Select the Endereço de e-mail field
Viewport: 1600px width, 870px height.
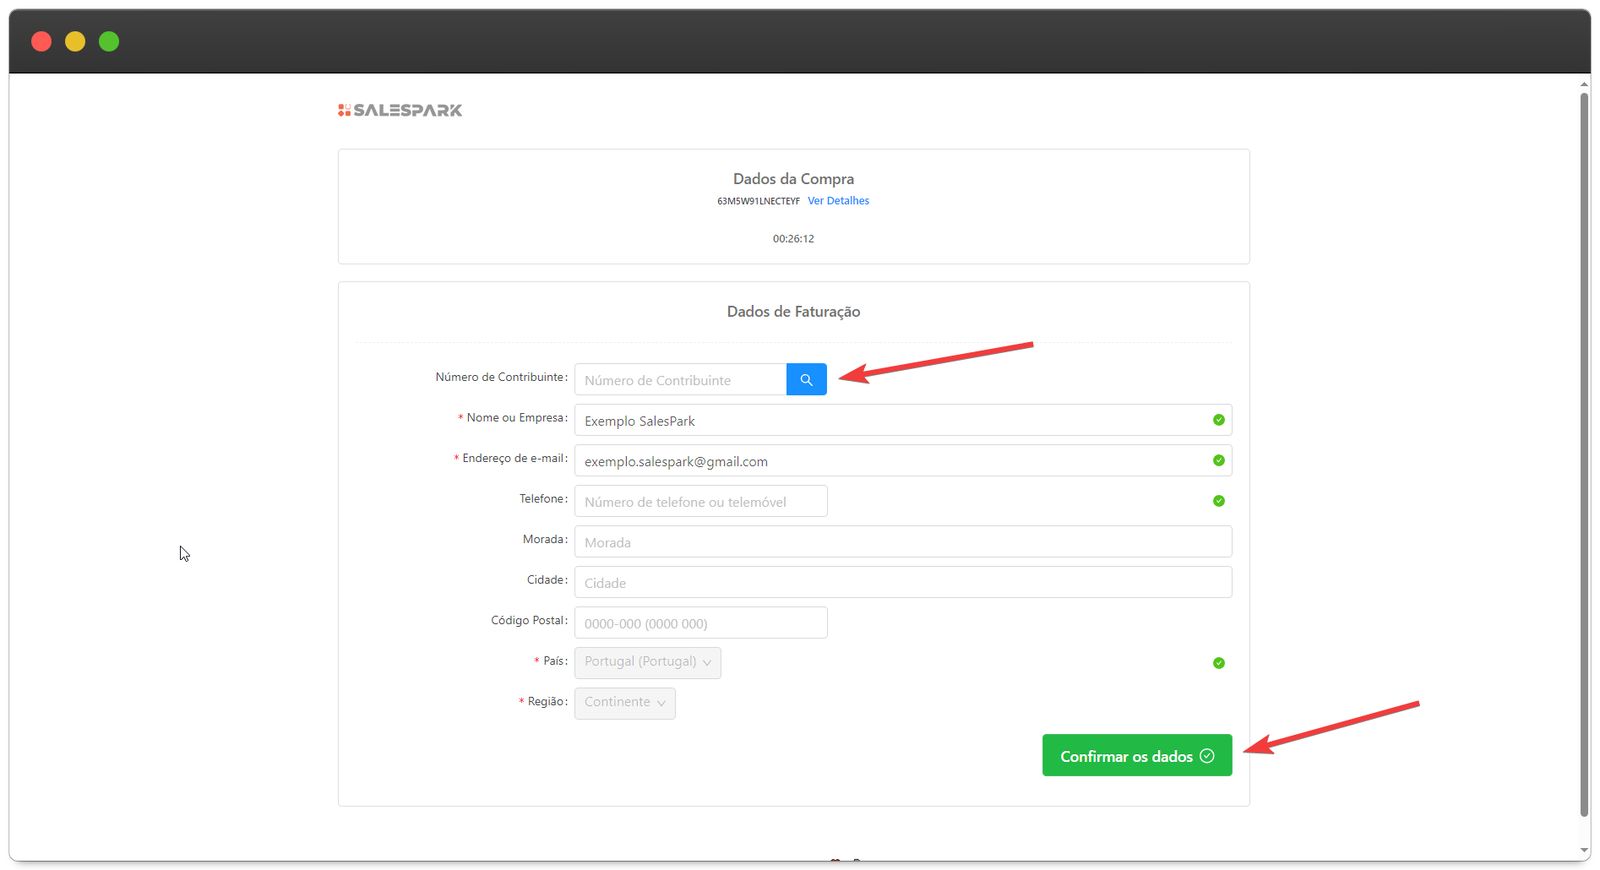pos(890,461)
